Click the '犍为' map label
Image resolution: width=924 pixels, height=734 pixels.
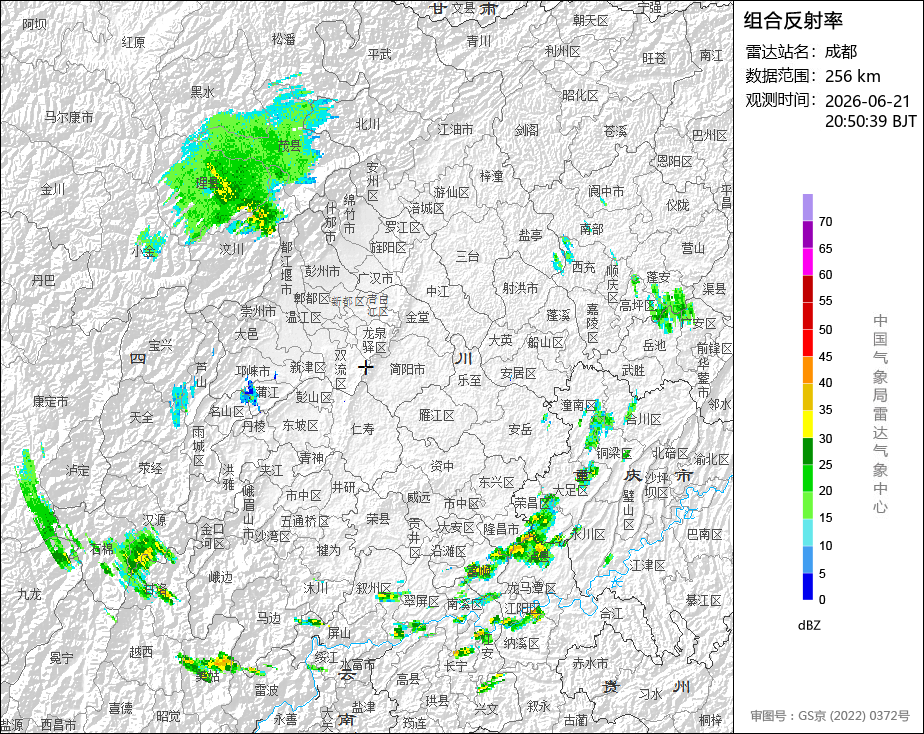[x=328, y=550]
